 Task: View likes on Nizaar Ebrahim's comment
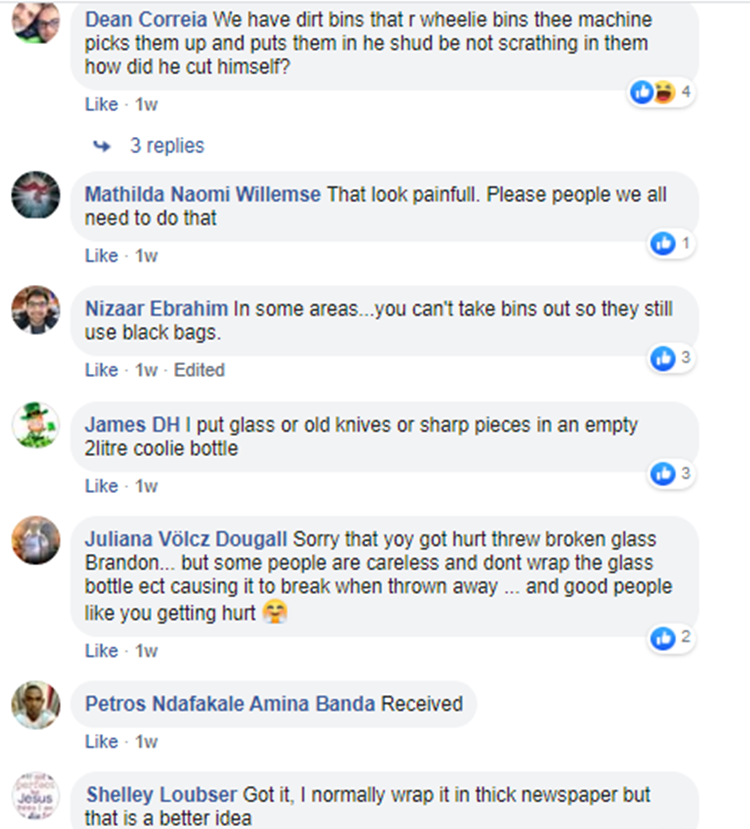[671, 358]
